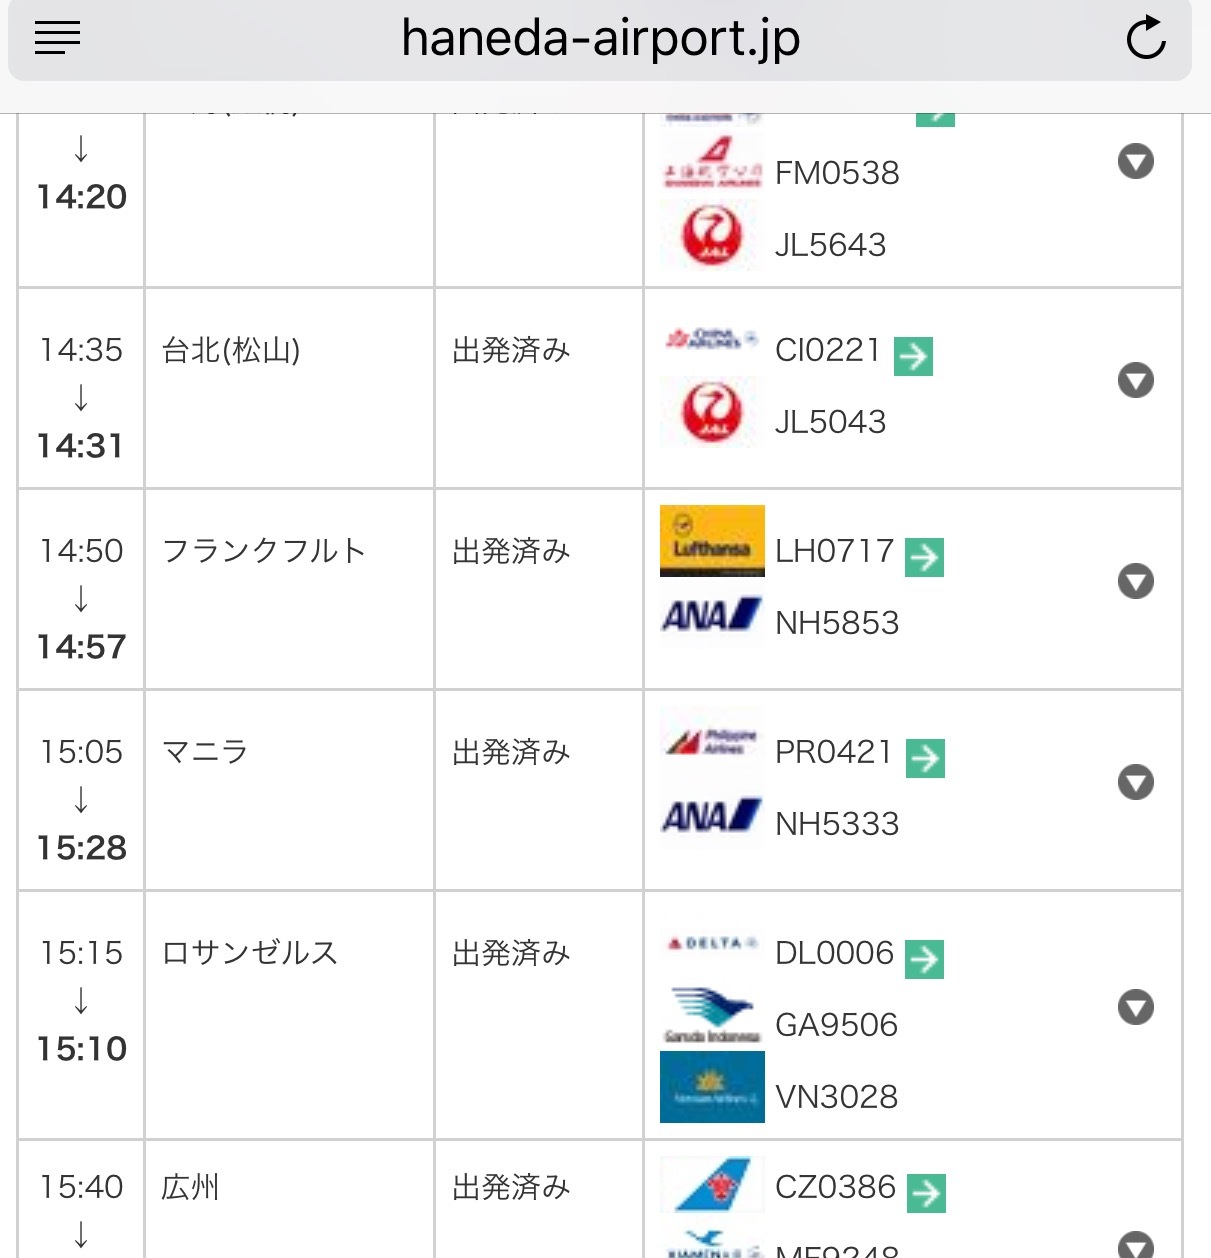Select the Lufthansa airline logo

[712, 541]
